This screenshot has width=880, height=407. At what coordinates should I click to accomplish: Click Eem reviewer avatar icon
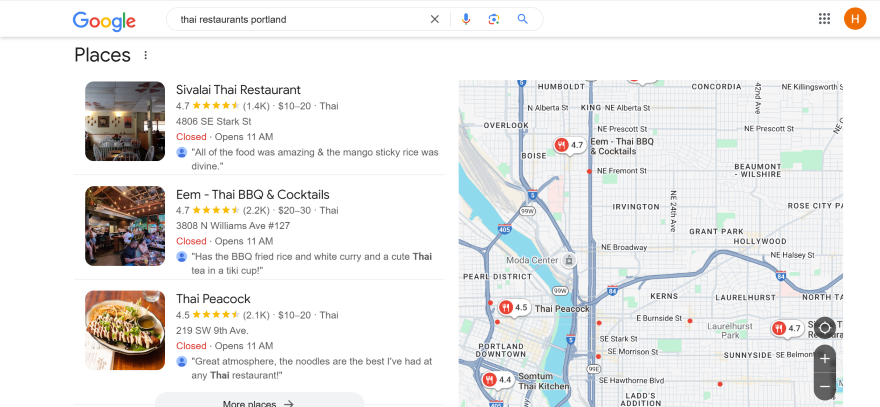click(x=182, y=257)
